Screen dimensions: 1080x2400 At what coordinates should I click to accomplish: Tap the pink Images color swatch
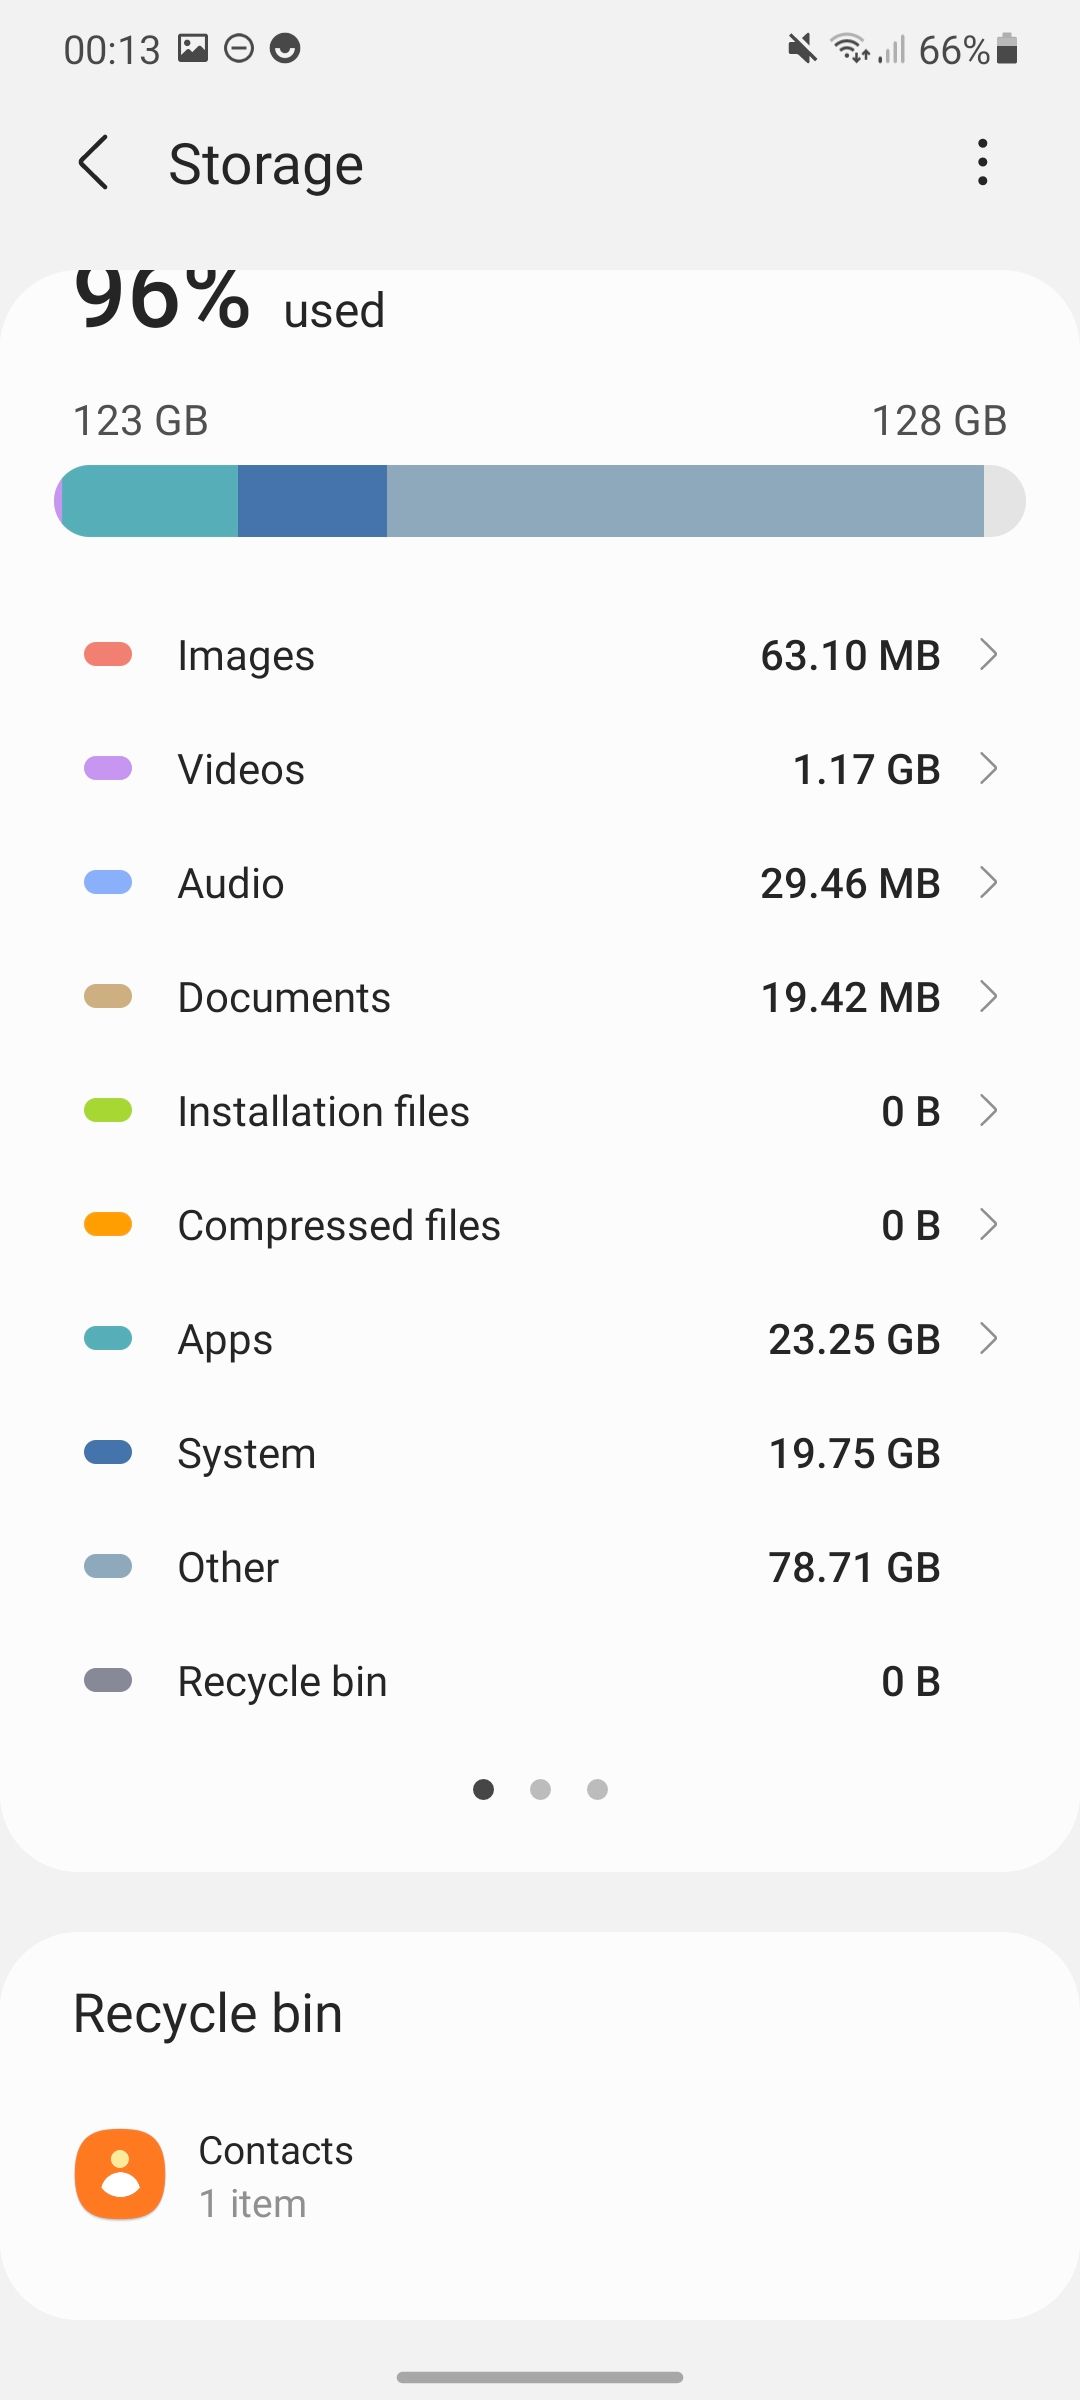point(108,655)
